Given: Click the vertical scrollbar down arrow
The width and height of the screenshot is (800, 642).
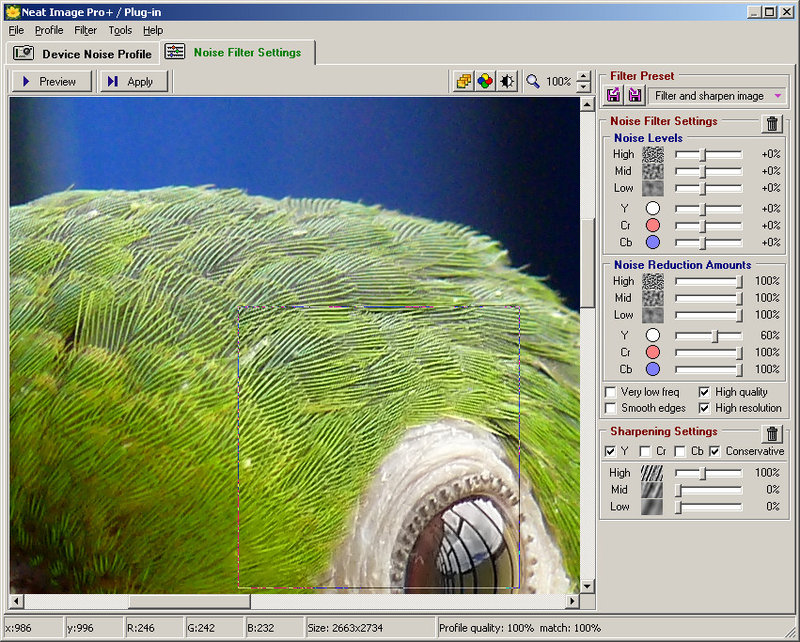Looking at the screenshot, I should click(587, 586).
